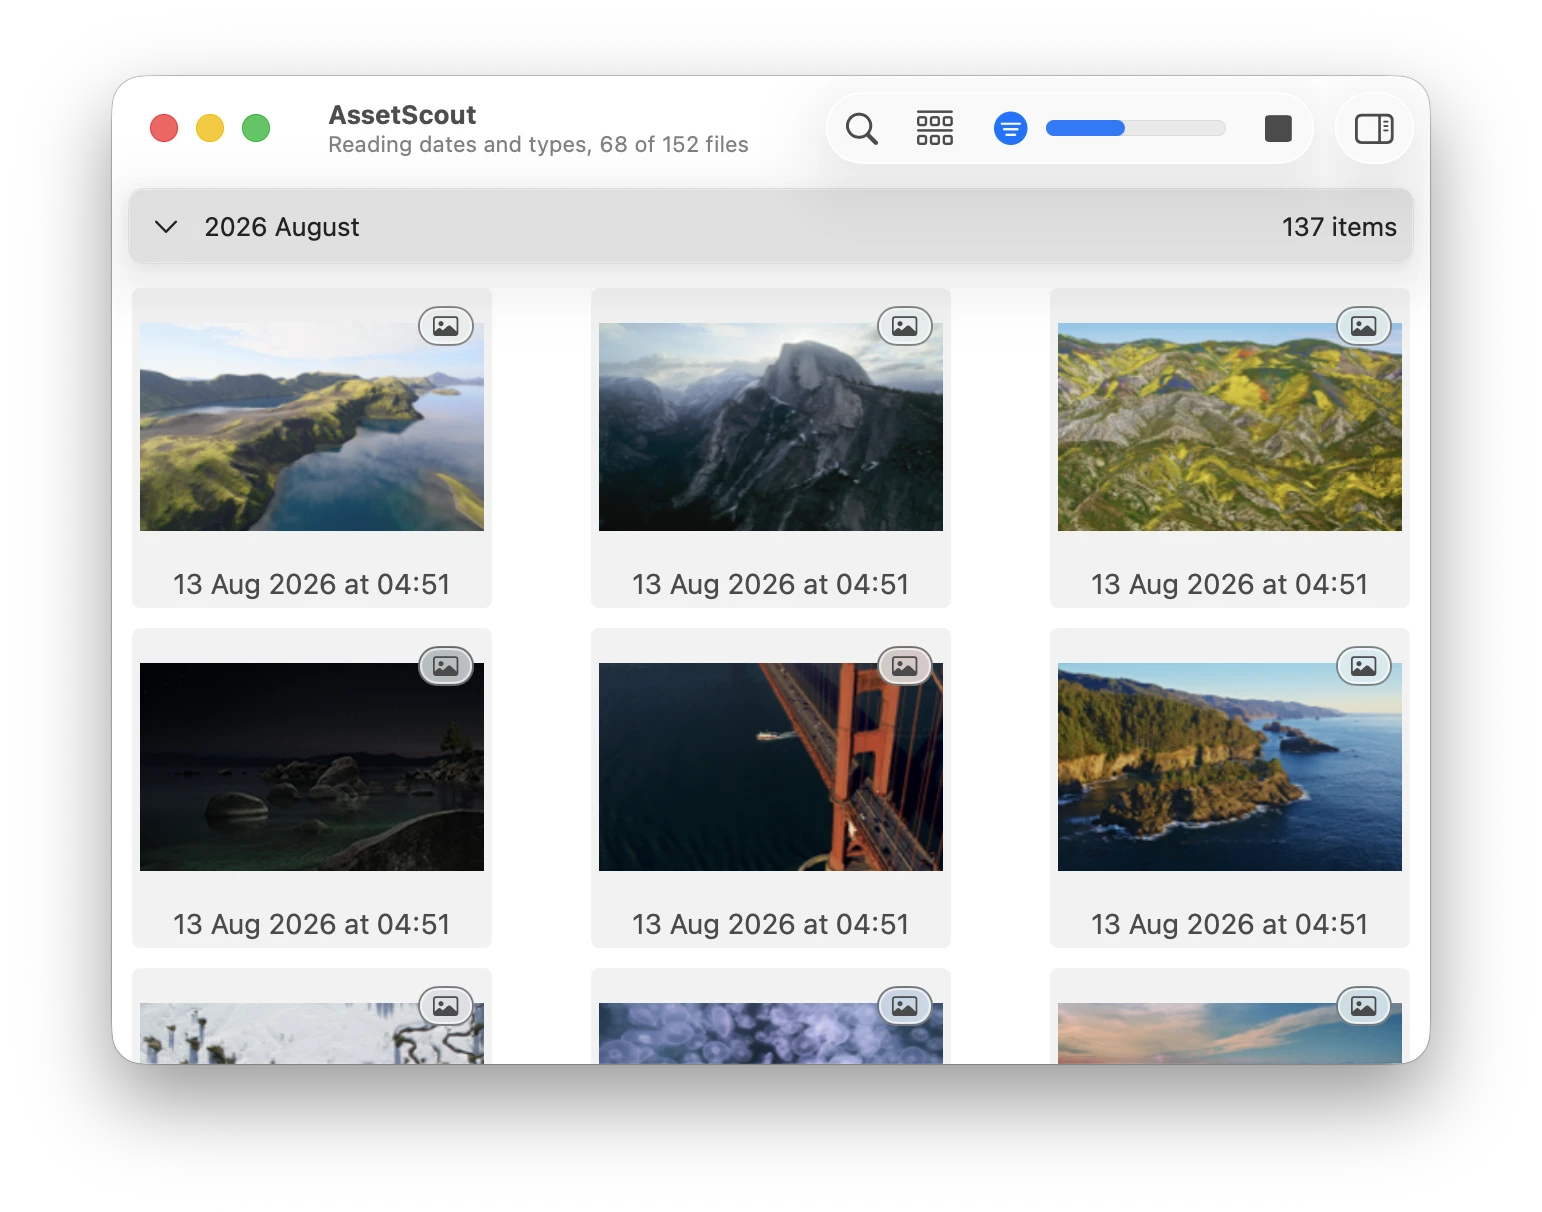The width and height of the screenshot is (1542, 1212).
Task: Click the date under highlands lake photo
Action: pos(312,584)
